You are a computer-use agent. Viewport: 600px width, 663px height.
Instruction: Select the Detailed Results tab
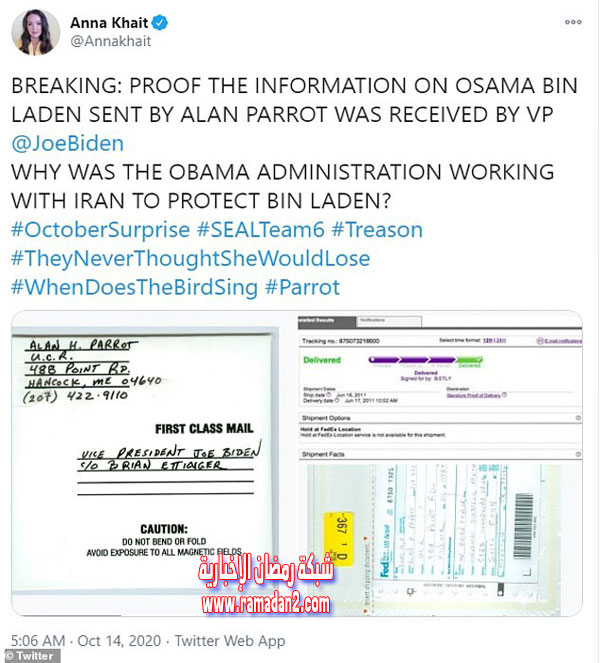tap(327, 321)
